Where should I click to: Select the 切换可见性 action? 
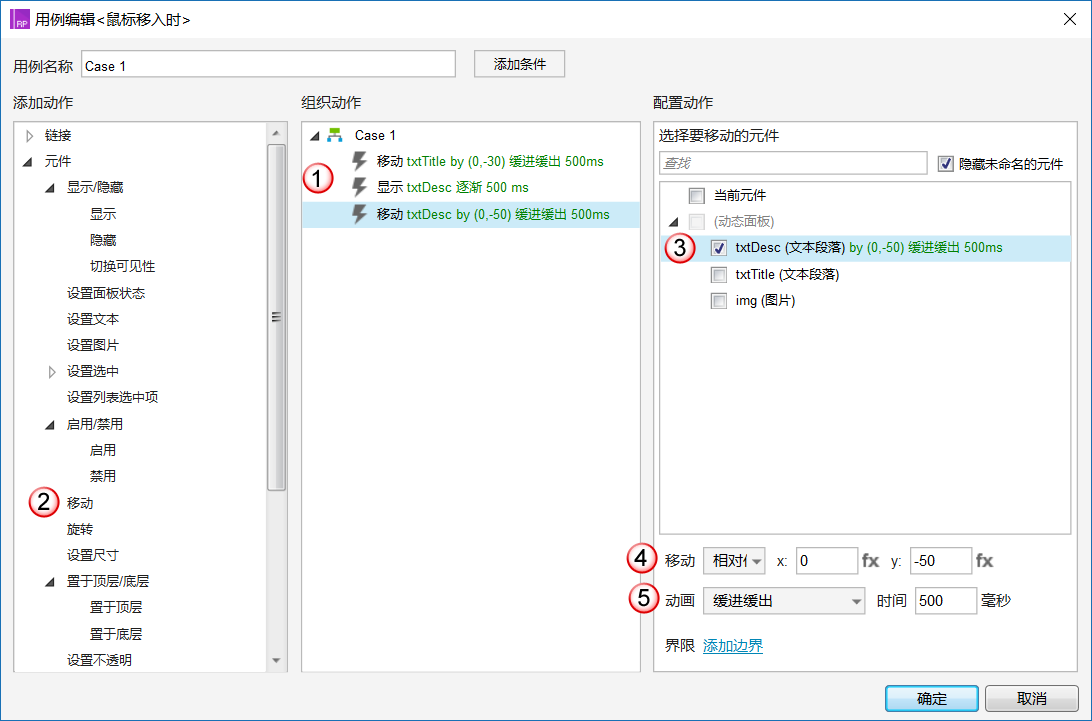tap(123, 266)
